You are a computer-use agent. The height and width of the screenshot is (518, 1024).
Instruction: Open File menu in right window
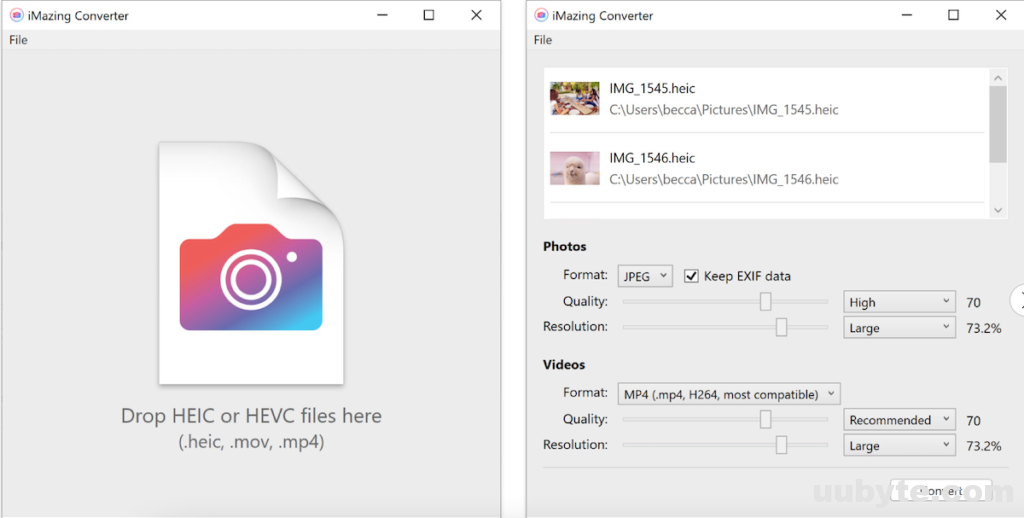point(543,40)
